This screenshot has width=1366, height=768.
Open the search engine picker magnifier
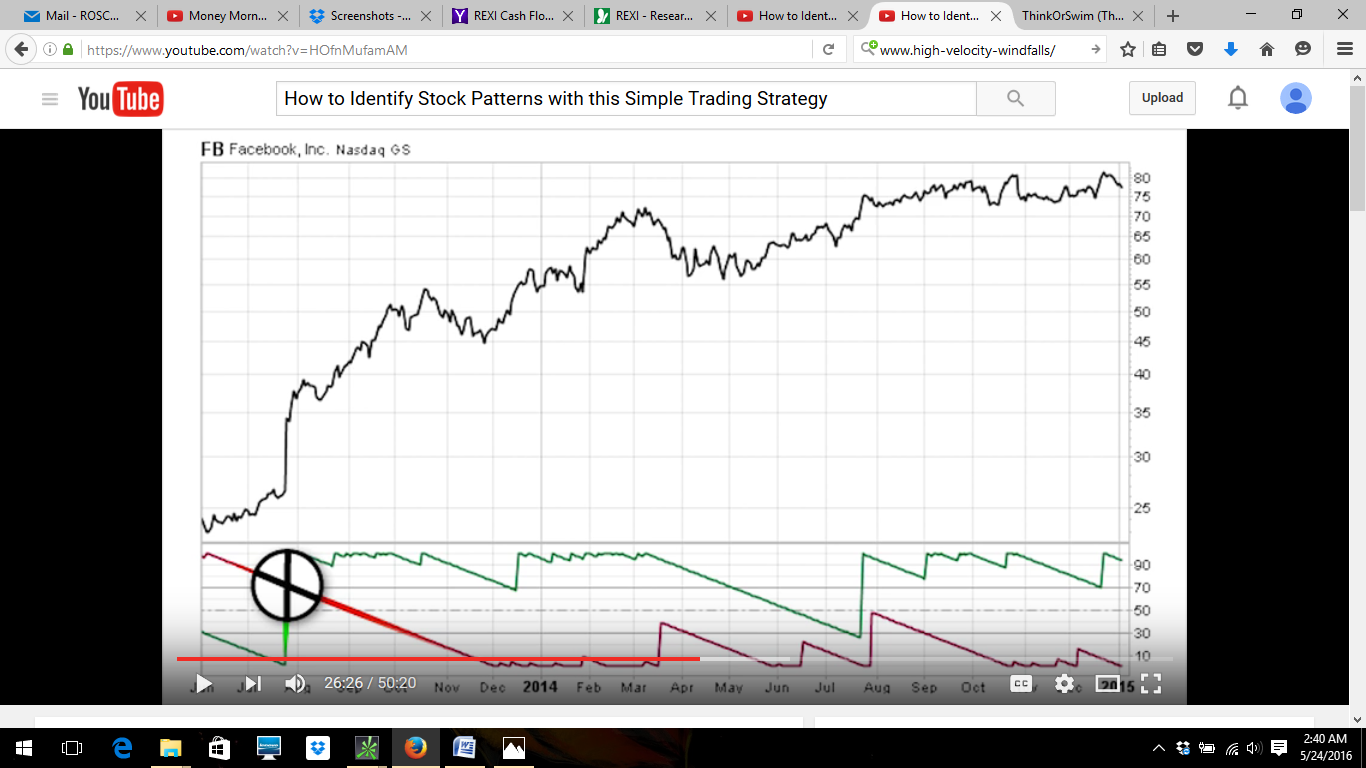click(868, 49)
